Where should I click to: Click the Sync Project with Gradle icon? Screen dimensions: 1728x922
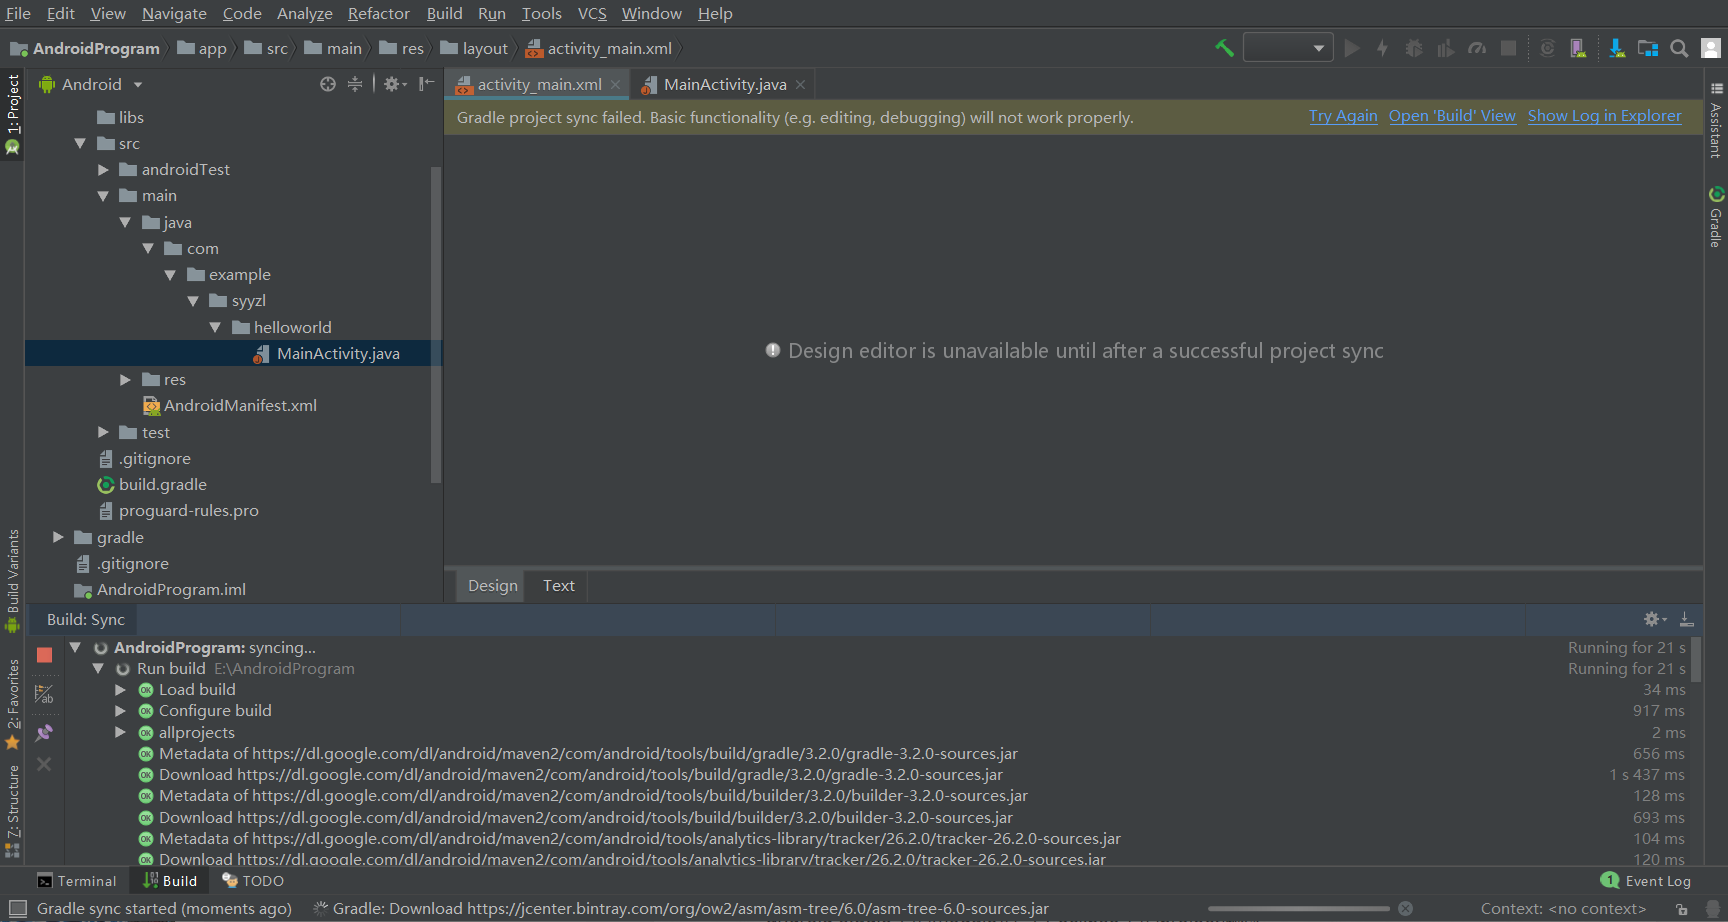1547,48
